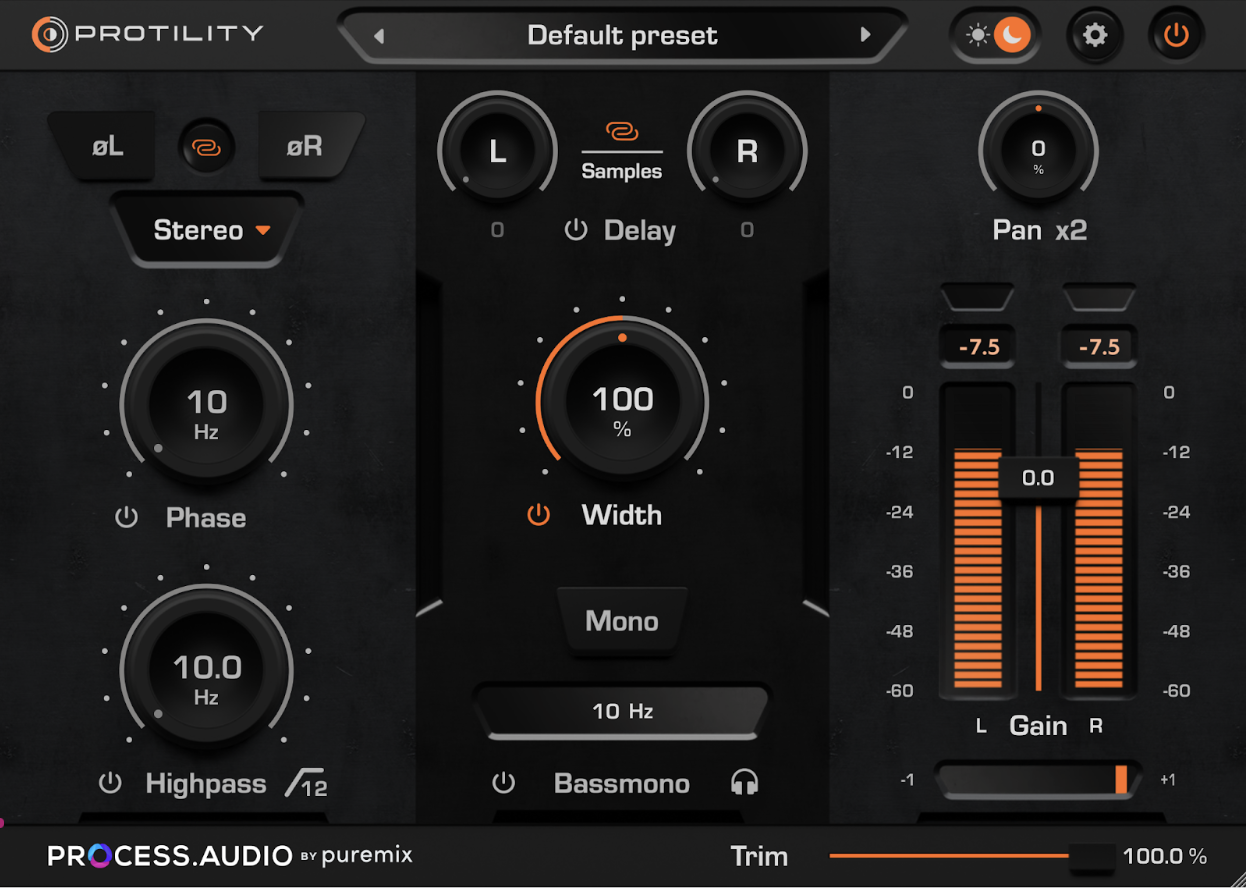1246x888 pixels.
Task: Click the Protility logo
Action: 147,34
